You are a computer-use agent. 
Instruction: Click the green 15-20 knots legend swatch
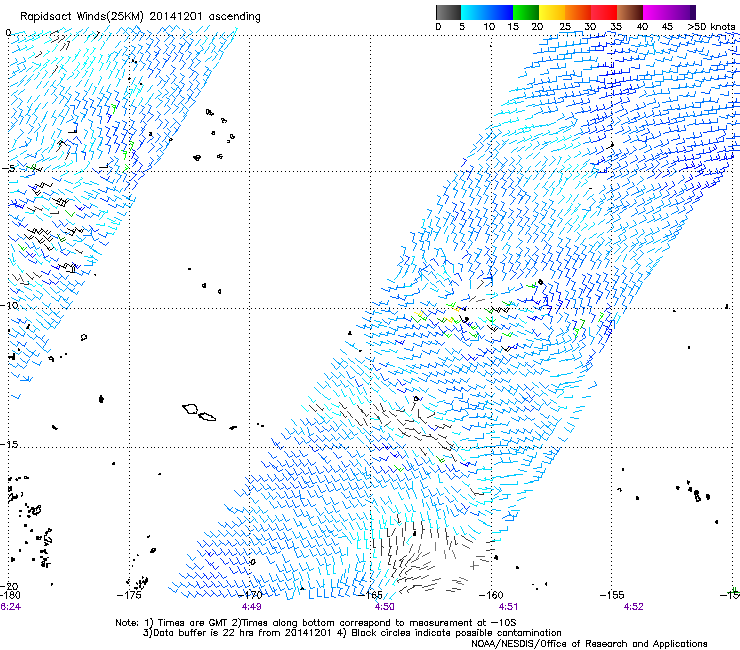[x=526, y=12]
